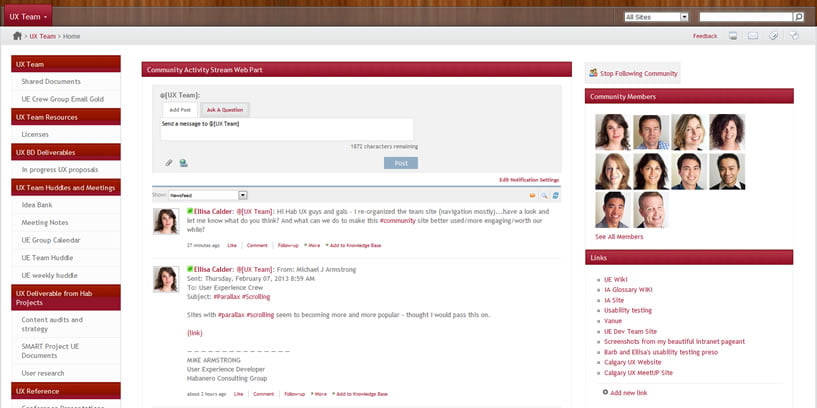This screenshot has height=408, width=817.
Task: Comment on the first post
Action: click(x=257, y=245)
